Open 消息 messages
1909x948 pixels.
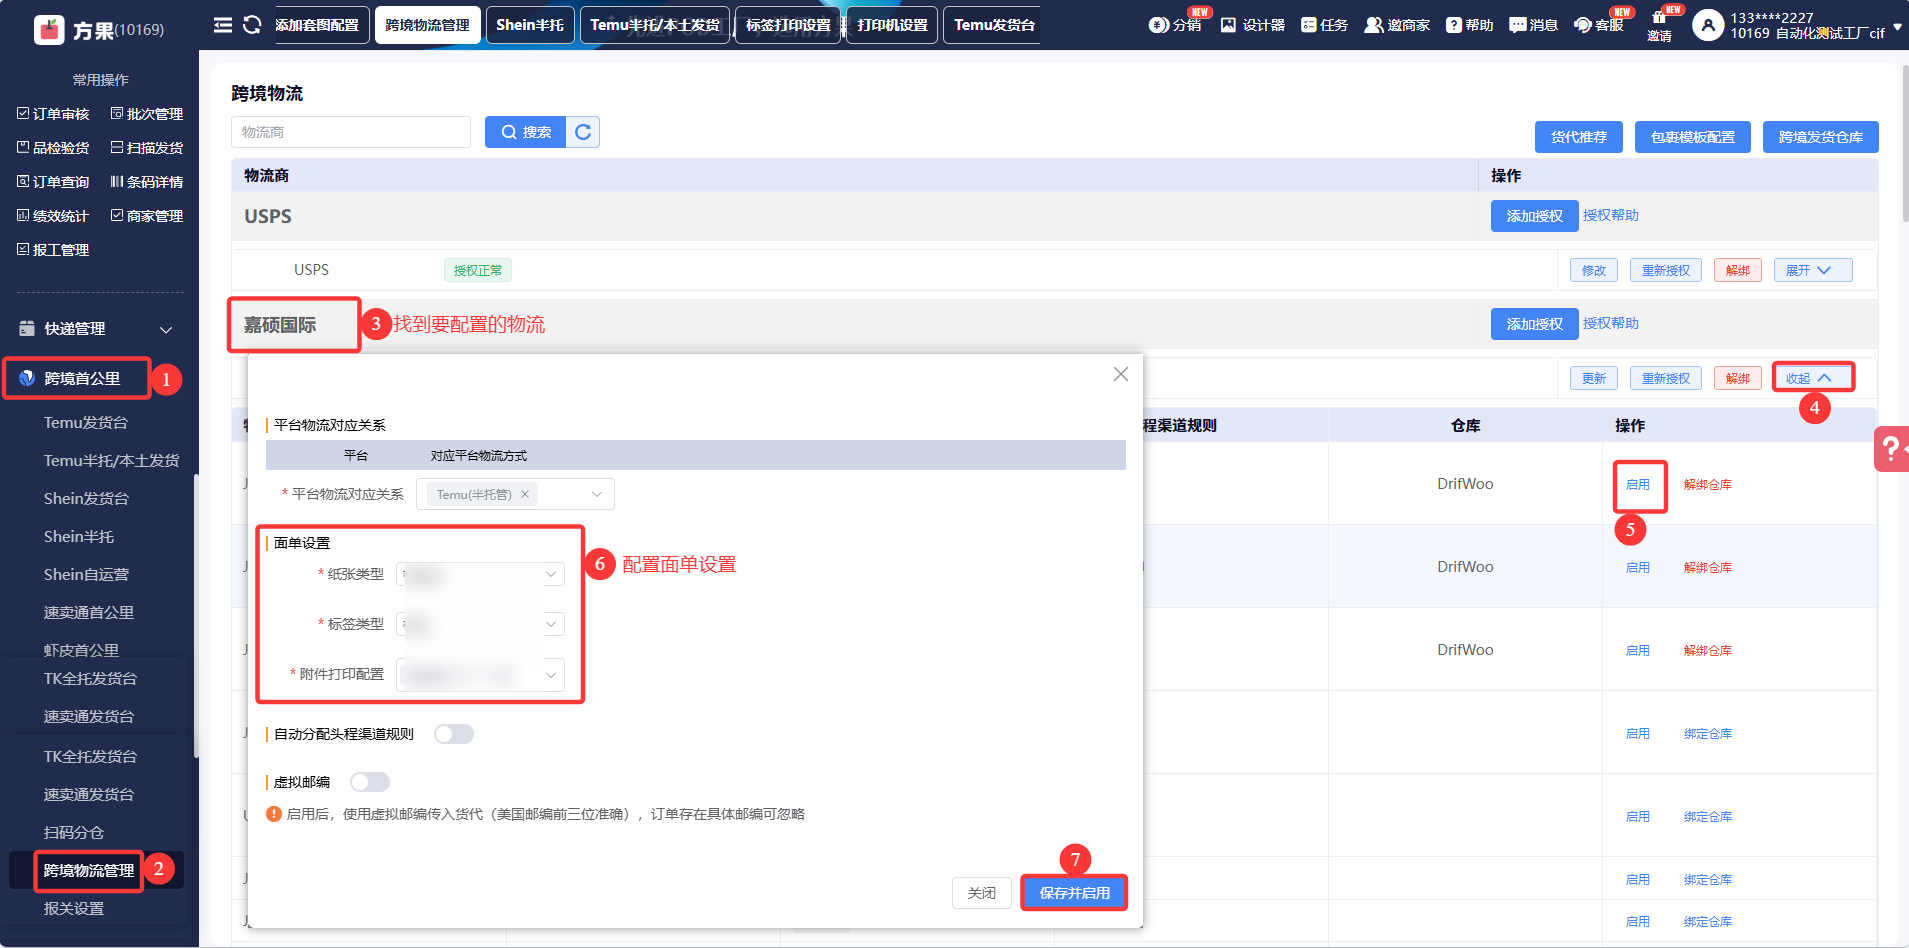pos(1533,25)
